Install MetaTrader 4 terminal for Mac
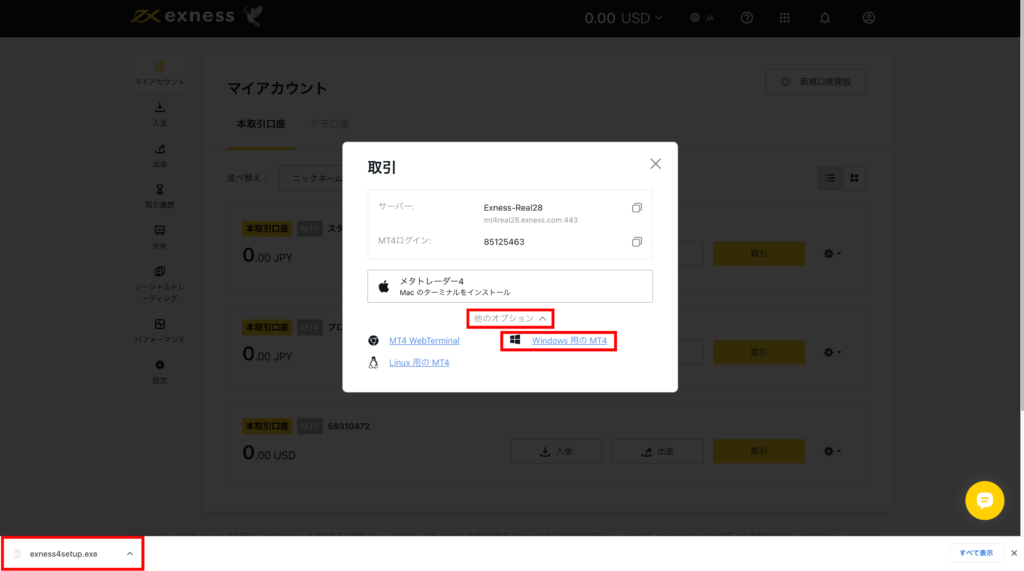 tap(510, 286)
